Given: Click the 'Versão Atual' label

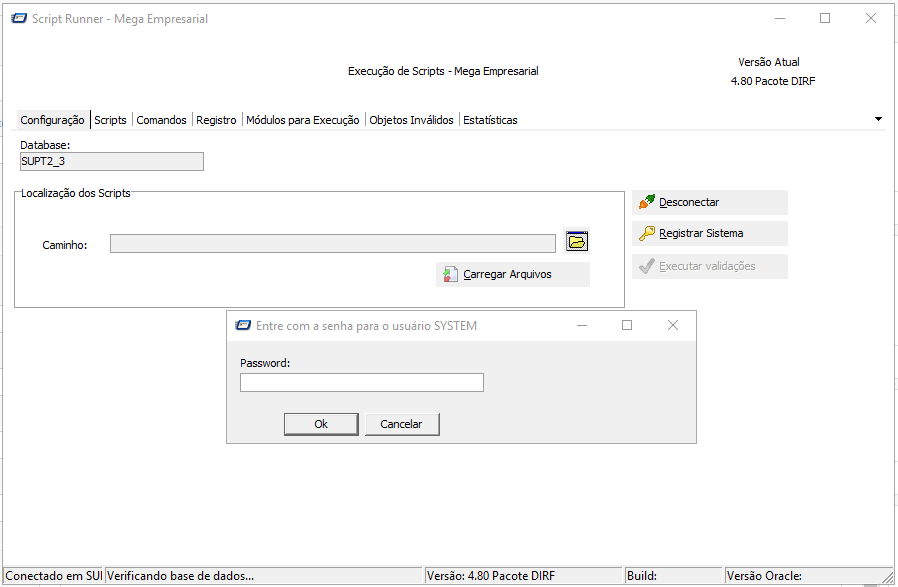Looking at the screenshot, I should pyautogui.click(x=769, y=62).
